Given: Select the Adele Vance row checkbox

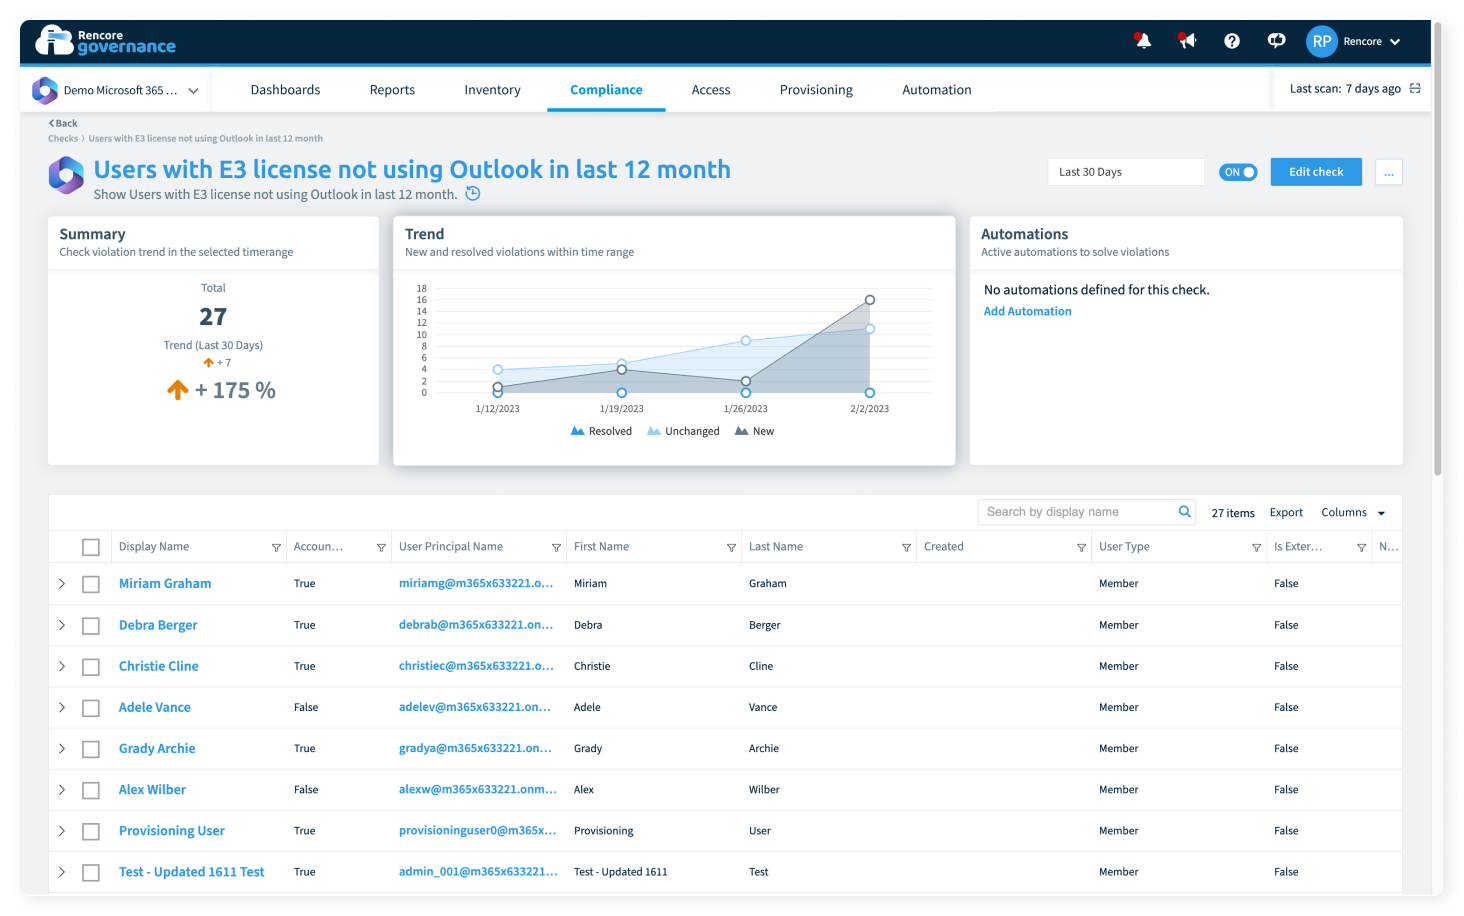Looking at the screenshot, I should (x=91, y=708).
